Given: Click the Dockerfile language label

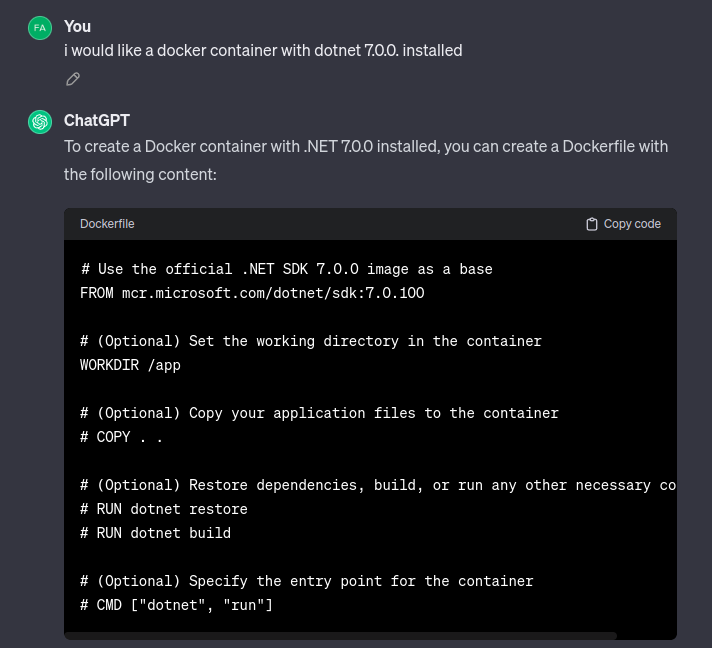Looking at the screenshot, I should pos(107,224).
